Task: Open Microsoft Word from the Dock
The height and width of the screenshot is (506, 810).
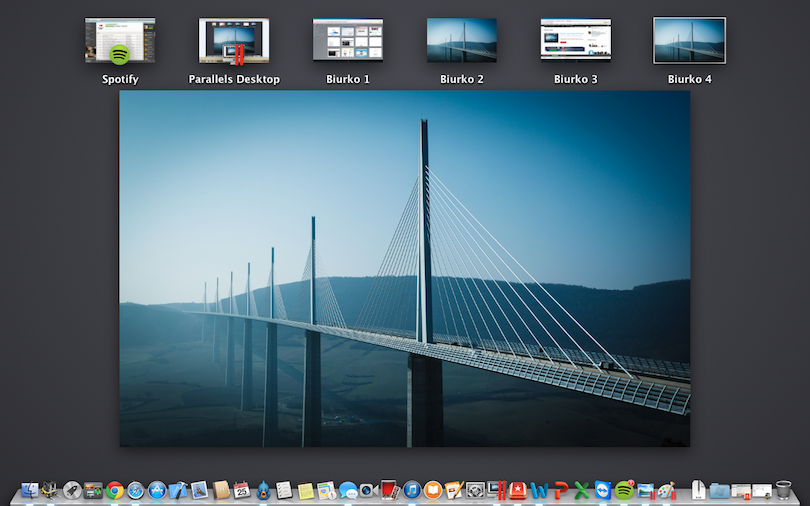Action: pyautogui.click(x=540, y=490)
